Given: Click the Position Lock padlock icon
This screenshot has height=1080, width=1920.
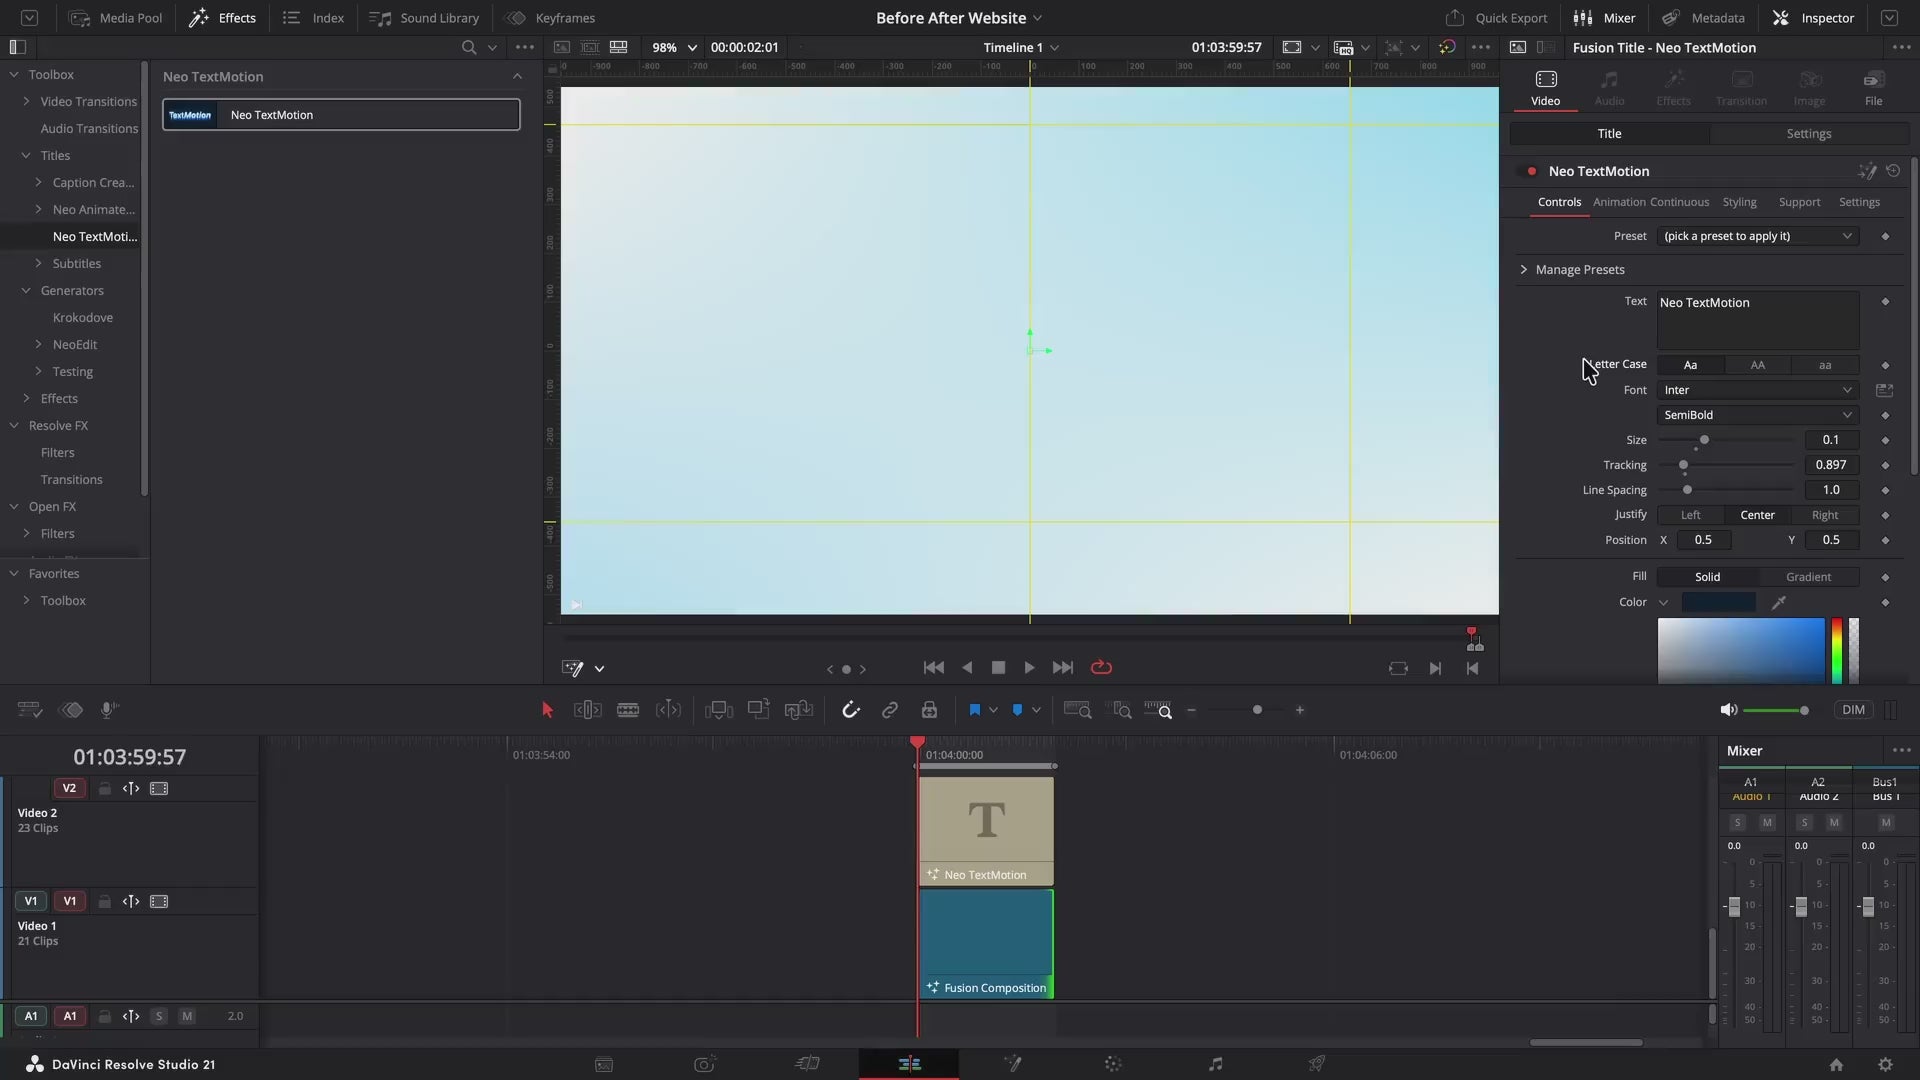Looking at the screenshot, I should [x=929, y=710].
